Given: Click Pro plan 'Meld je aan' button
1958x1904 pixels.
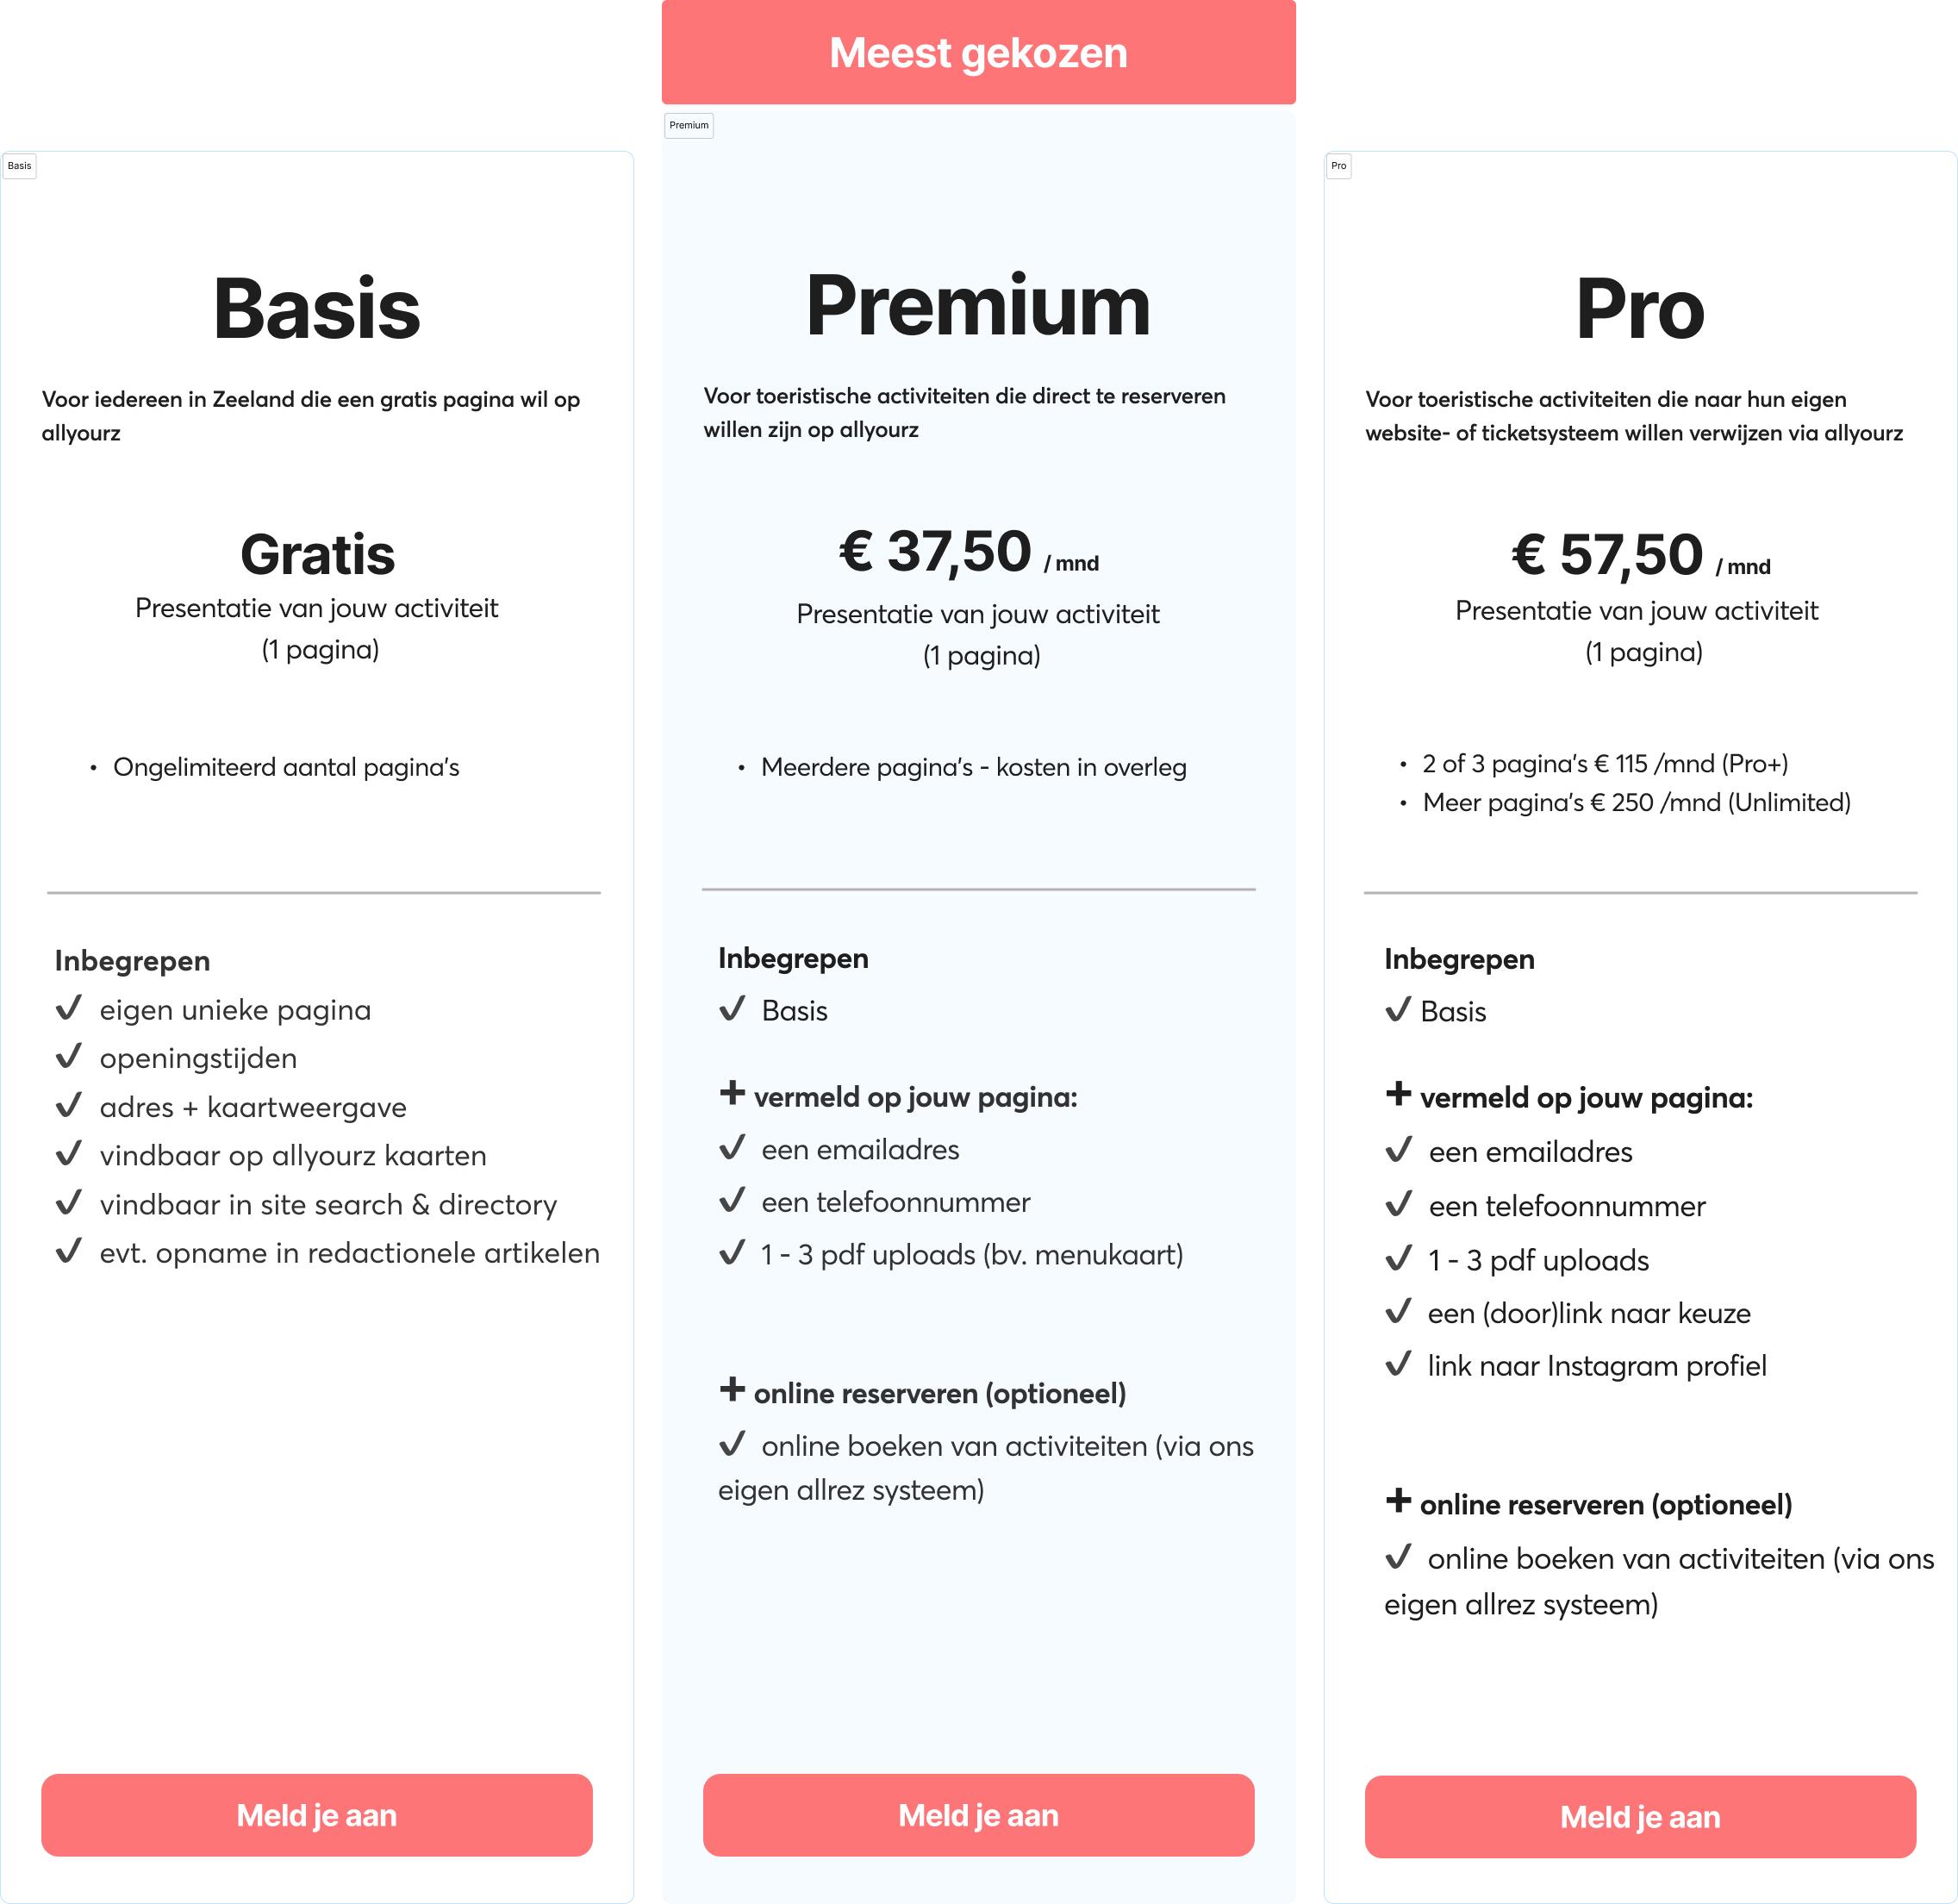Looking at the screenshot, I should coord(1640,1817).
